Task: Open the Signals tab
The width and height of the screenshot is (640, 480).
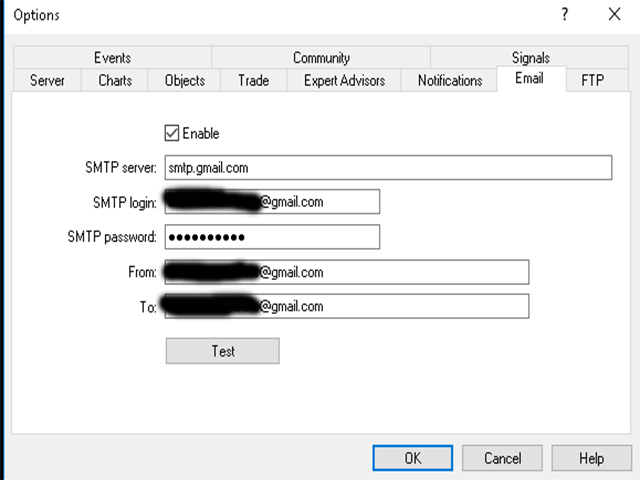Action: pos(530,58)
